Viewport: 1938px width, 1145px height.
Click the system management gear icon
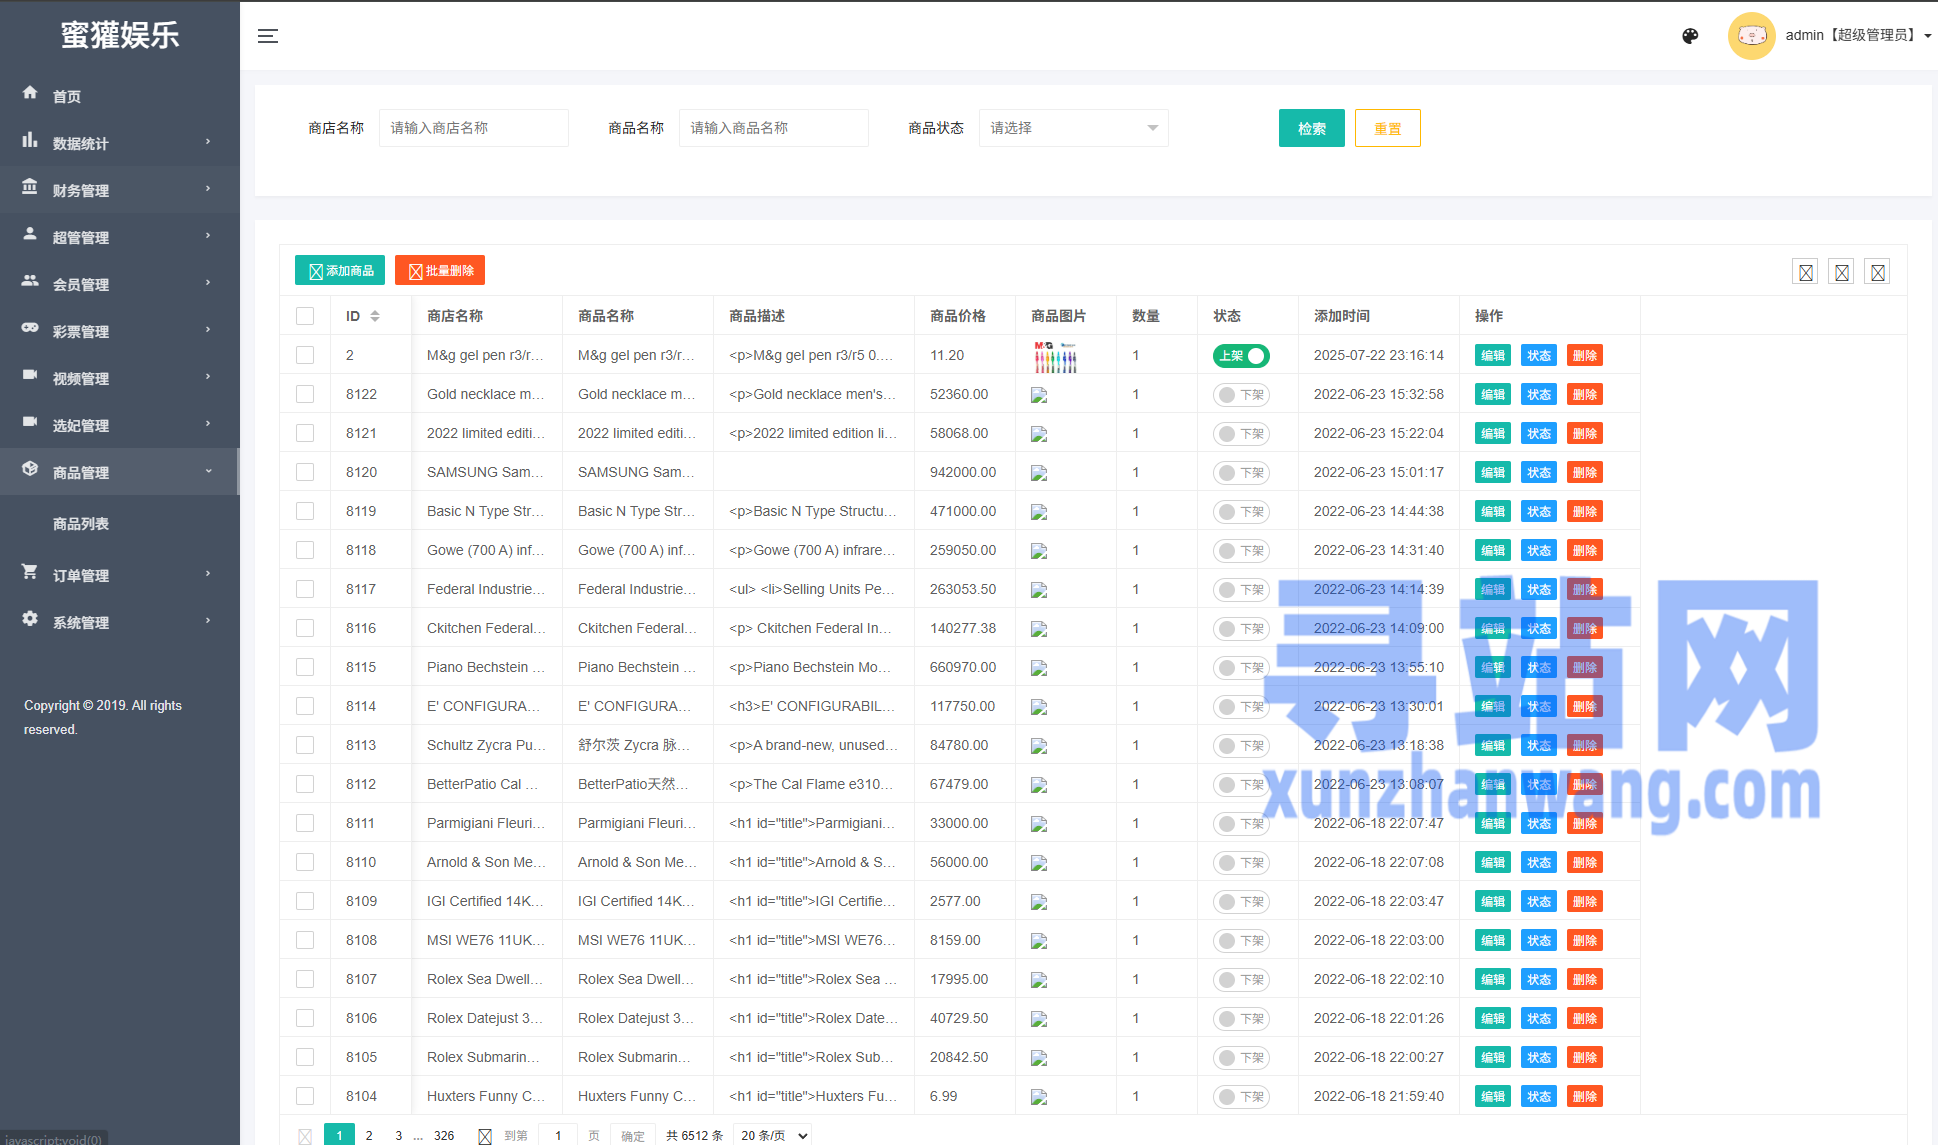pos(30,619)
